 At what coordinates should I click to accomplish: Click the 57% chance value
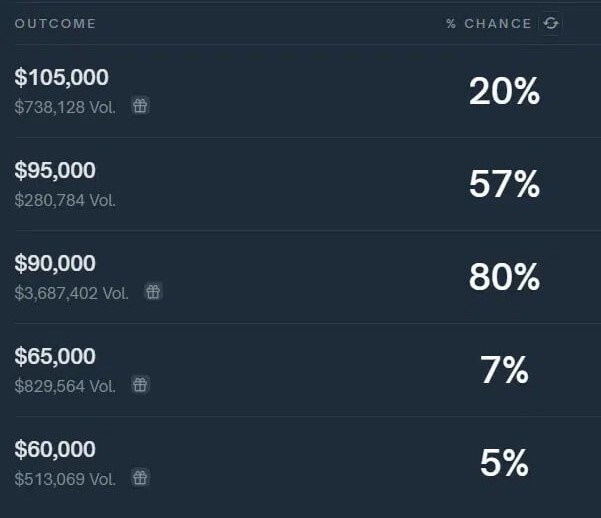(x=504, y=184)
